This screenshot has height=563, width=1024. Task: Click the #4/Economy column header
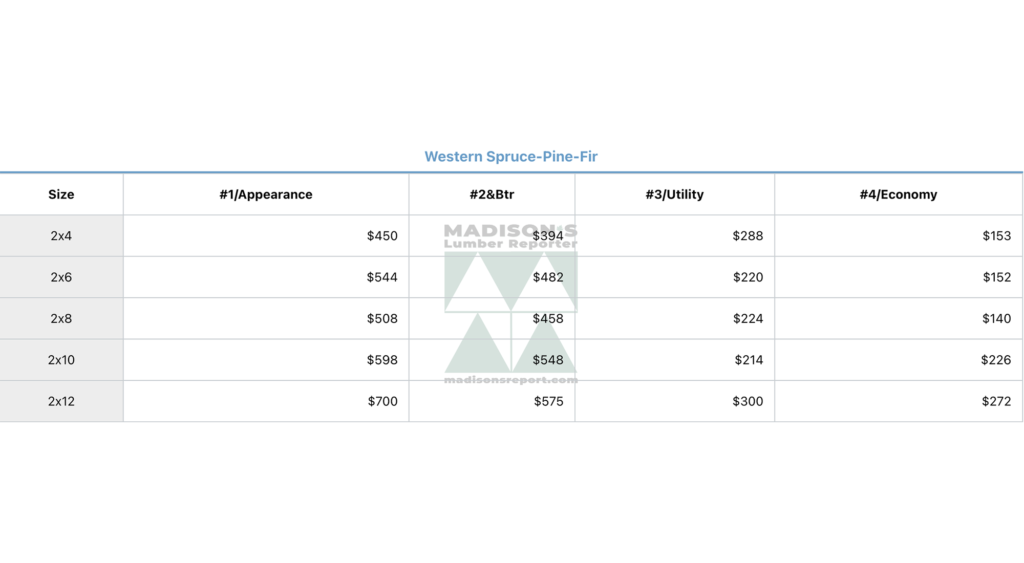(x=899, y=195)
